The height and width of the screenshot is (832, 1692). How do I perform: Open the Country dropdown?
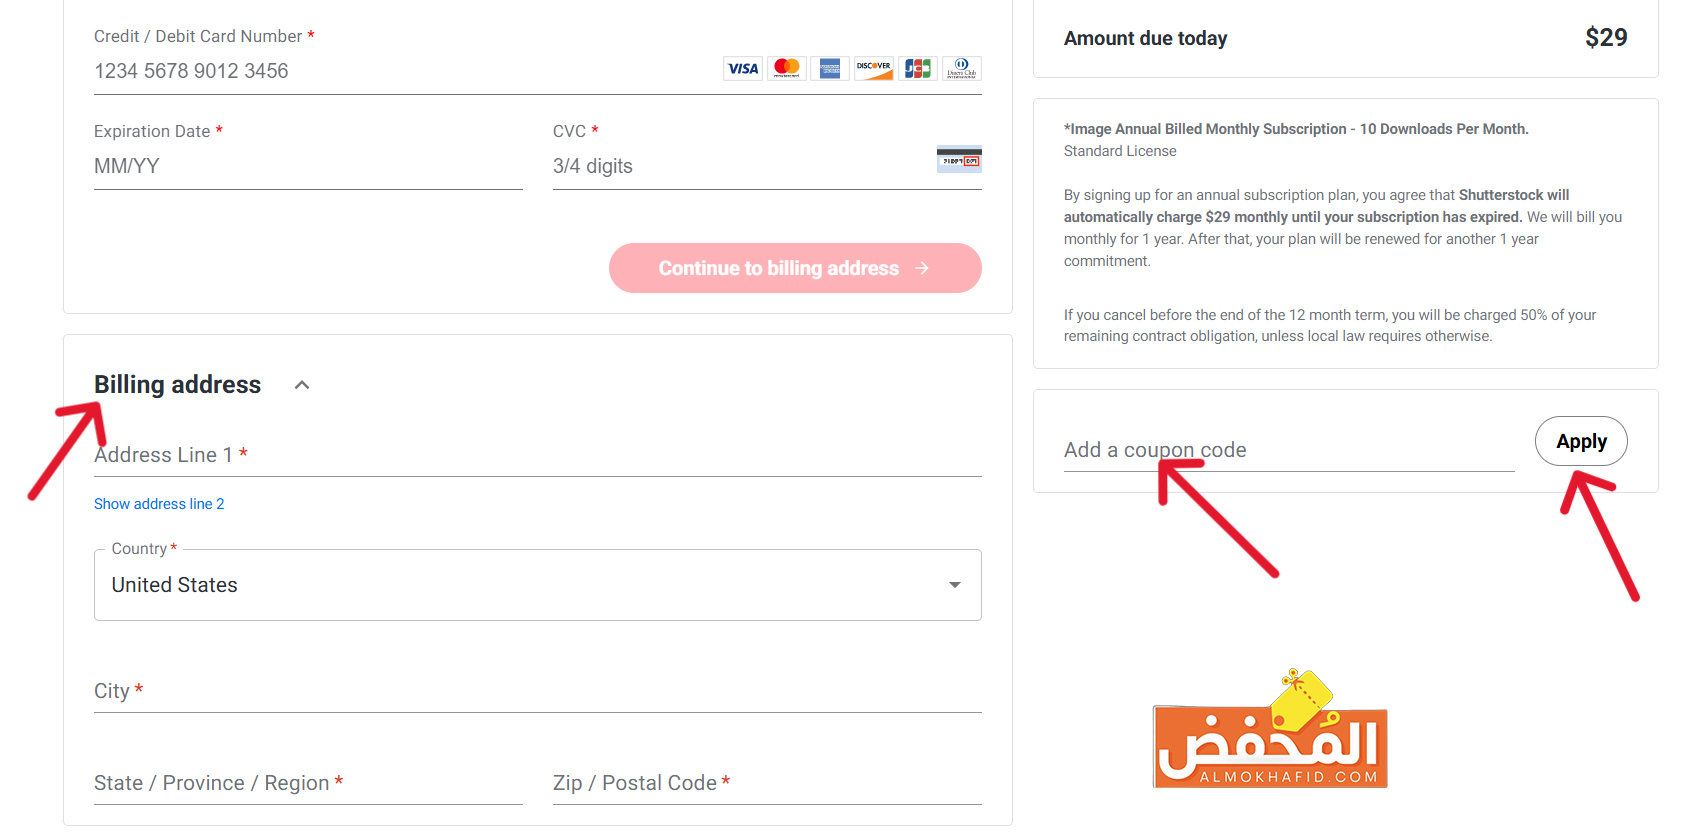[x=538, y=585]
